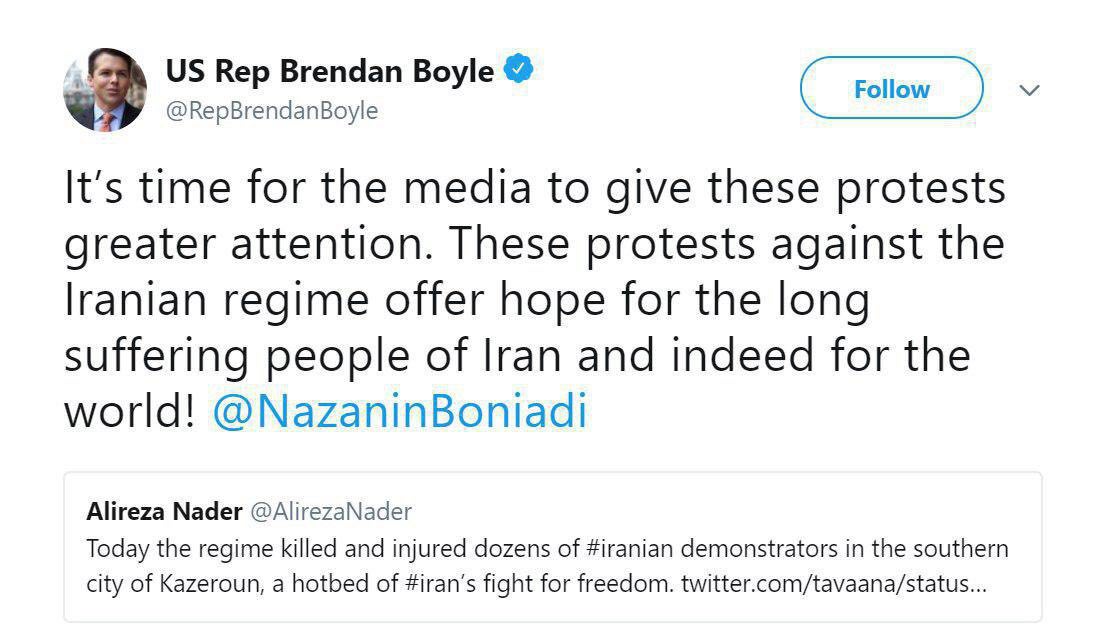Click the blue verified badge

click(519, 72)
